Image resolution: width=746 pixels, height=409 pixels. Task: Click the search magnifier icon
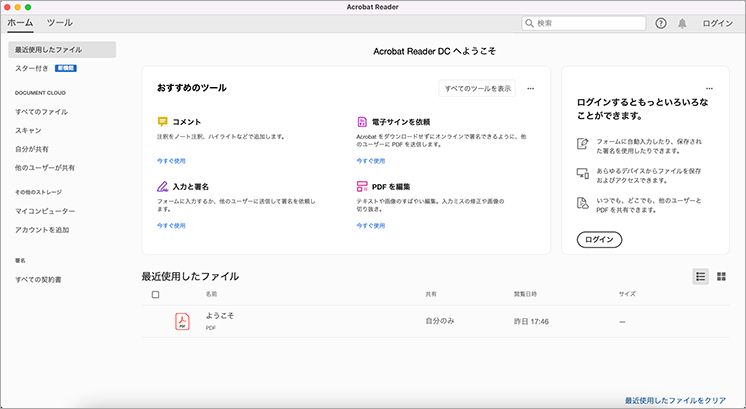pos(529,23)
